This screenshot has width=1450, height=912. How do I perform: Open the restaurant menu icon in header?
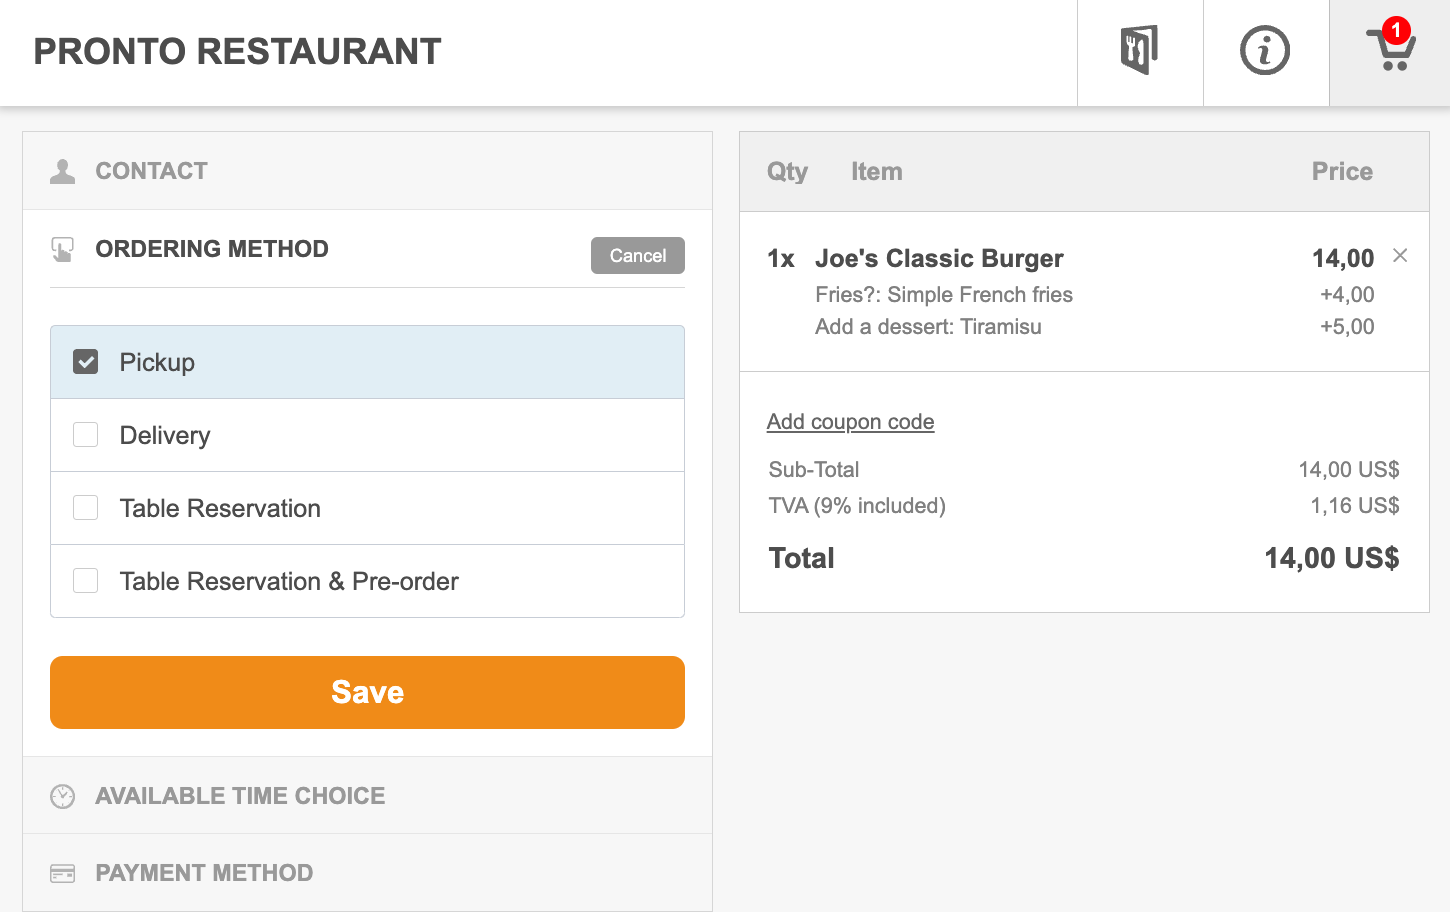[1140, 51]
